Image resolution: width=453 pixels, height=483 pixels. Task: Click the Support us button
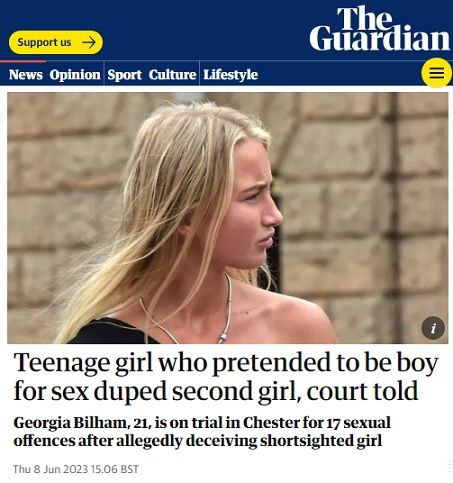click(x=56, y=42)
